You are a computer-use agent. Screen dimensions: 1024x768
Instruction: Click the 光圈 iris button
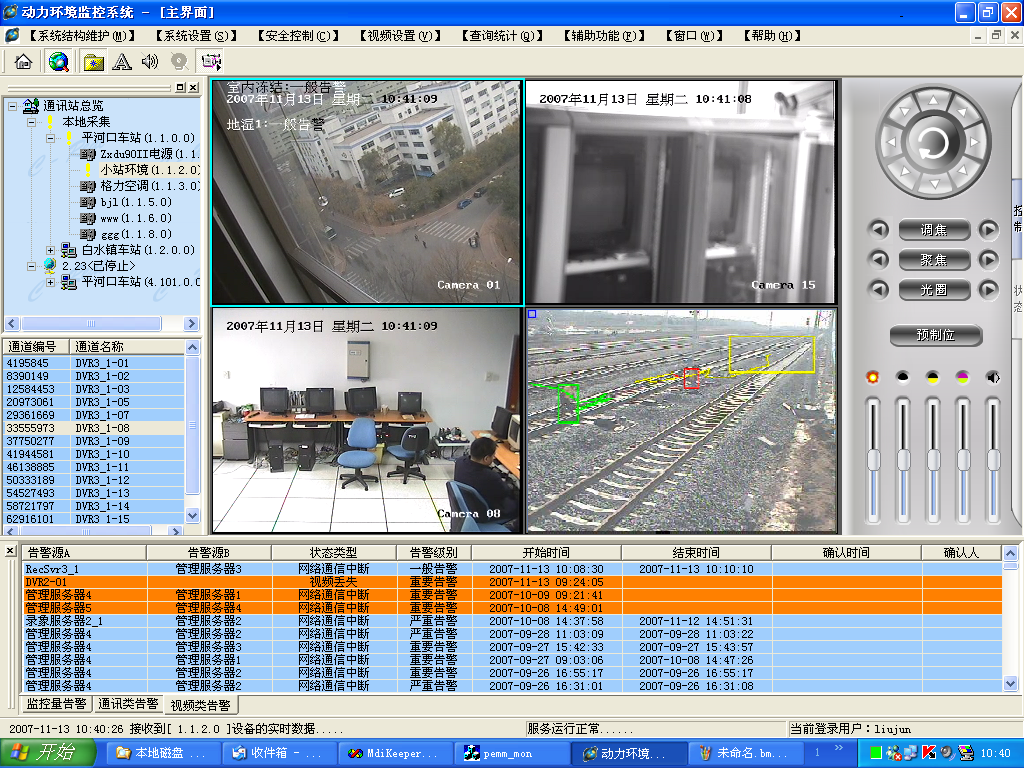coord(934,290)
